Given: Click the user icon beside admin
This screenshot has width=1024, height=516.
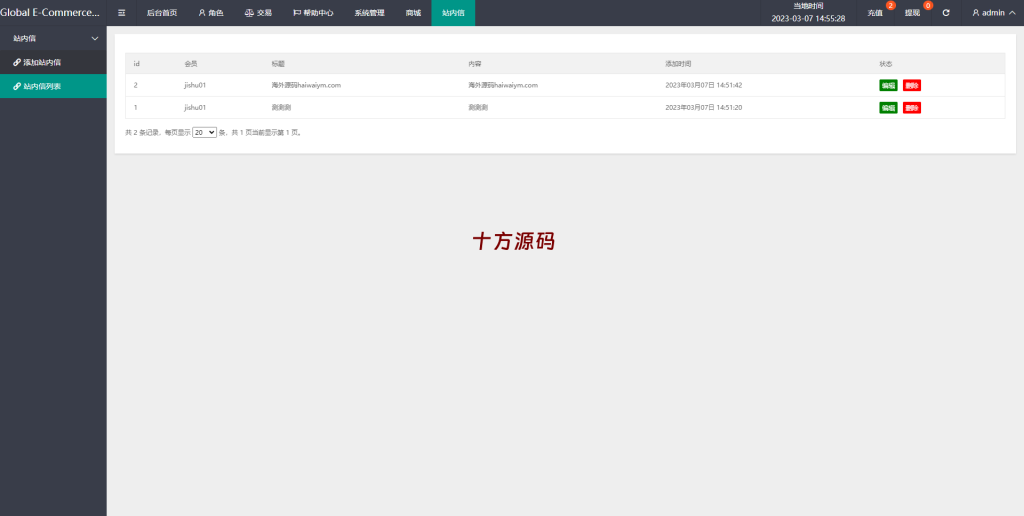Looking at the screenshot, I should point(976,13).
